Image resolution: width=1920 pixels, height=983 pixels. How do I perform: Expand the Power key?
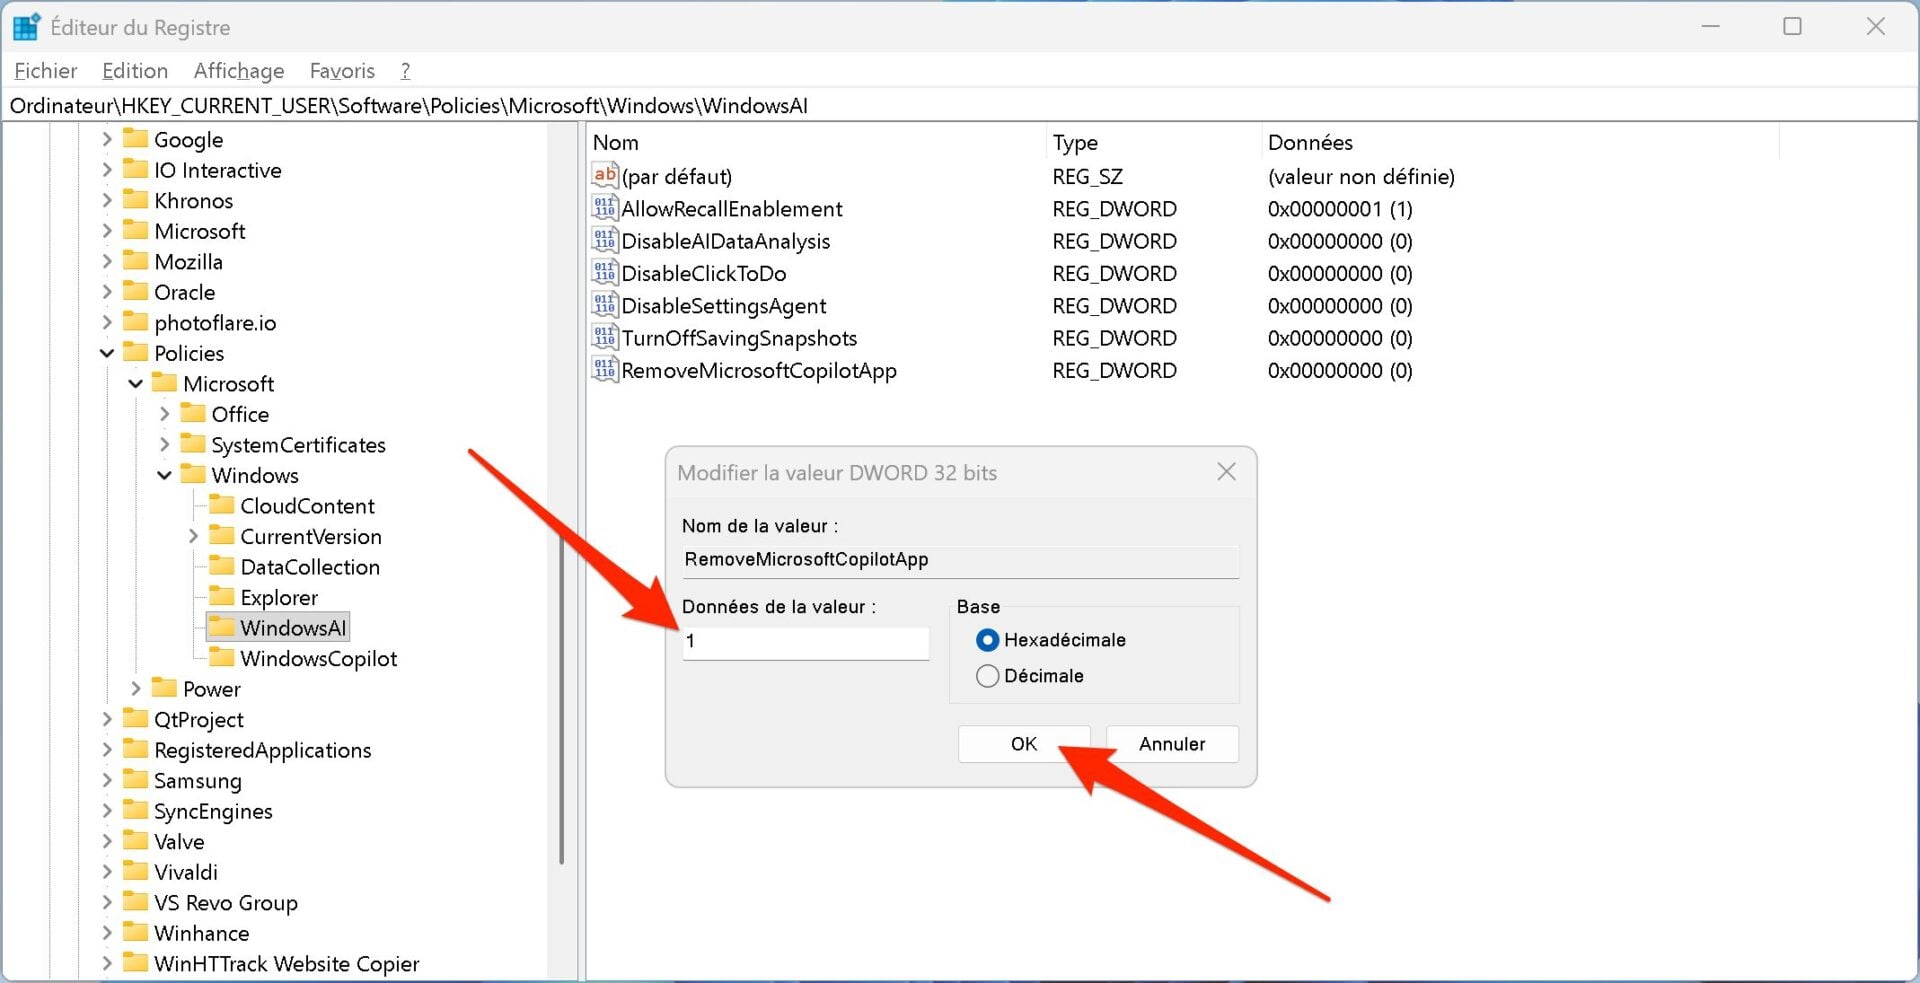(136, 689)
